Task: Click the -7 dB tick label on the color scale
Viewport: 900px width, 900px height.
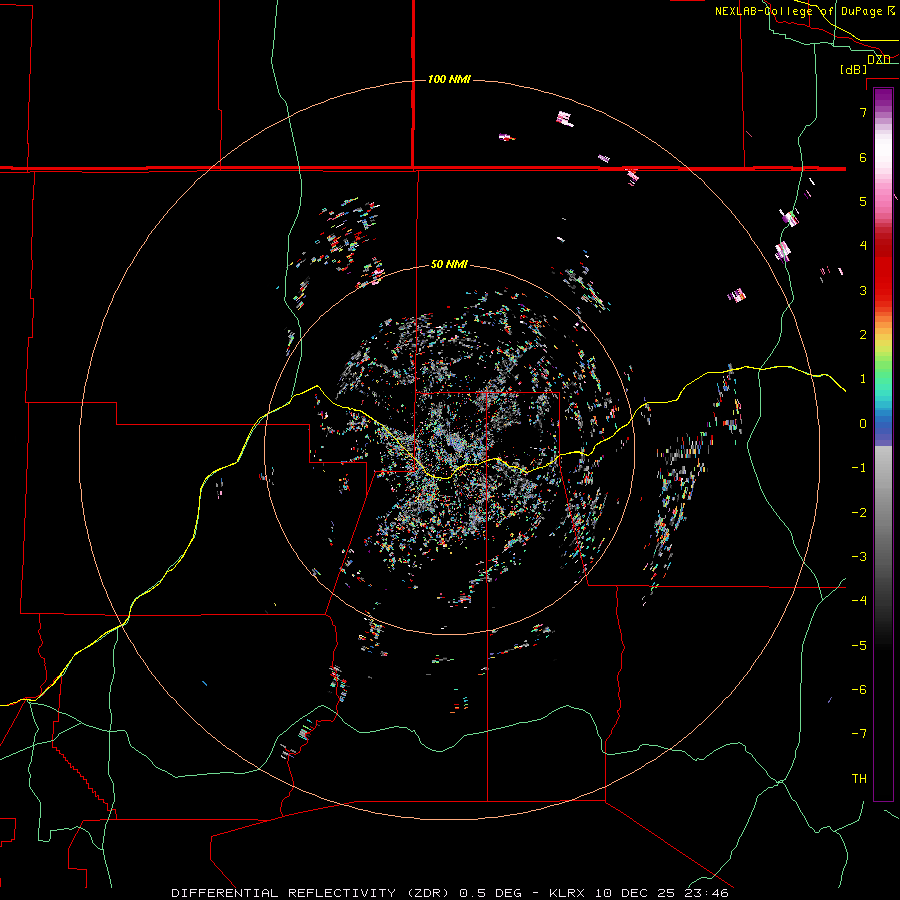Action: point(859,734)
